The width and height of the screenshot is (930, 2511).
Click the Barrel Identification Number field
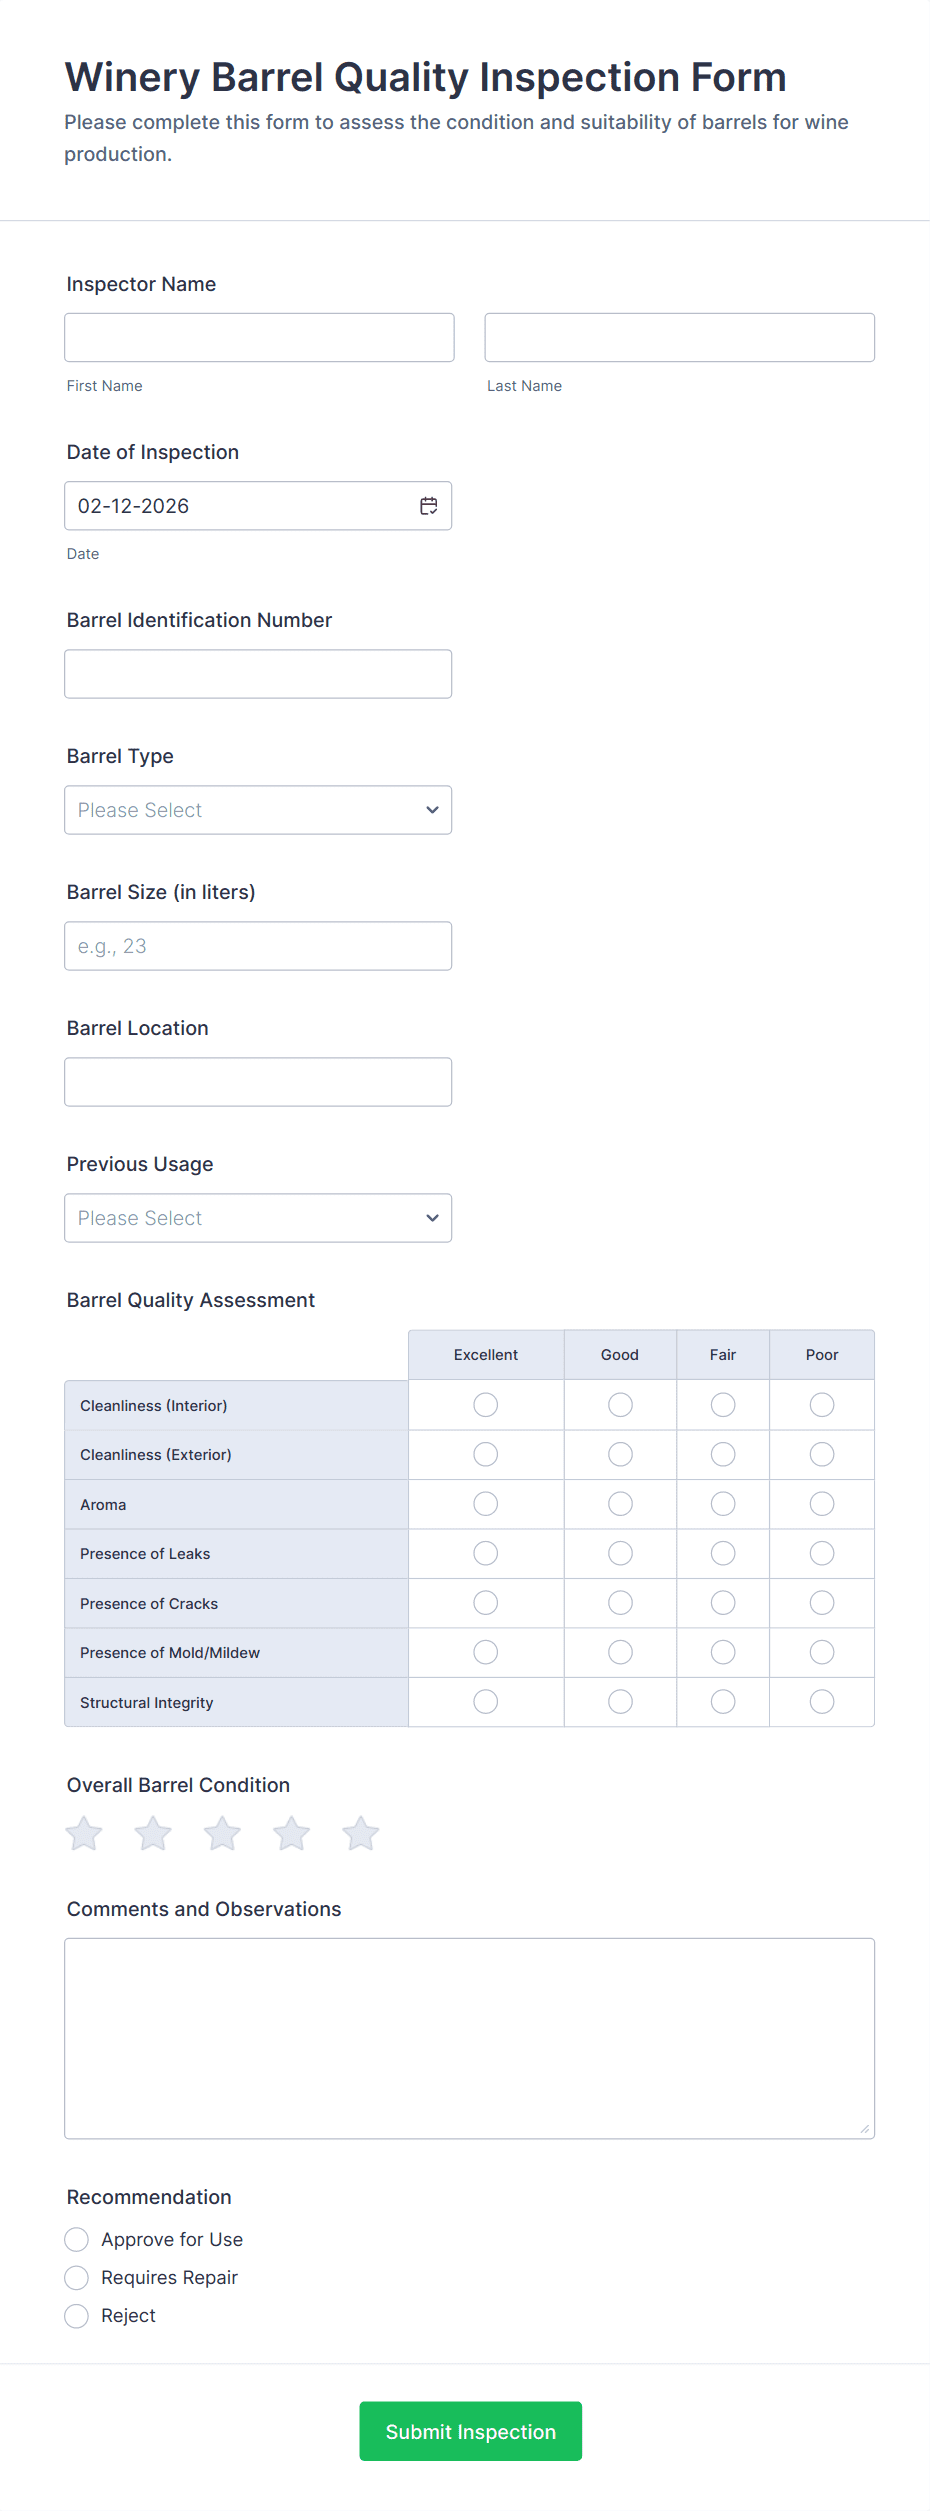258,674
